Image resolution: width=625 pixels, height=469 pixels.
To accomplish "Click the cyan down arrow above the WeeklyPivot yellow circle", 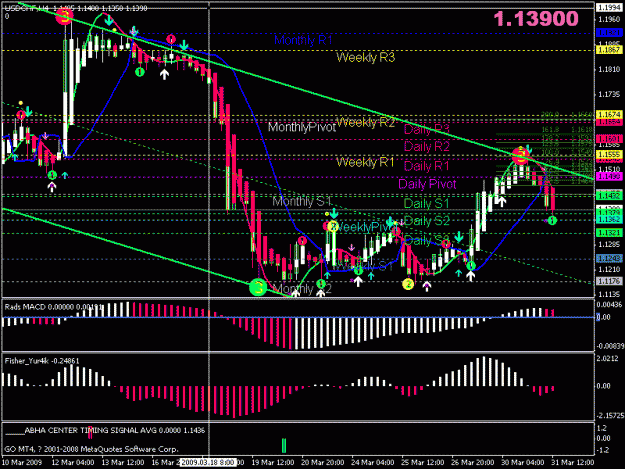I will tap(334, 214).
